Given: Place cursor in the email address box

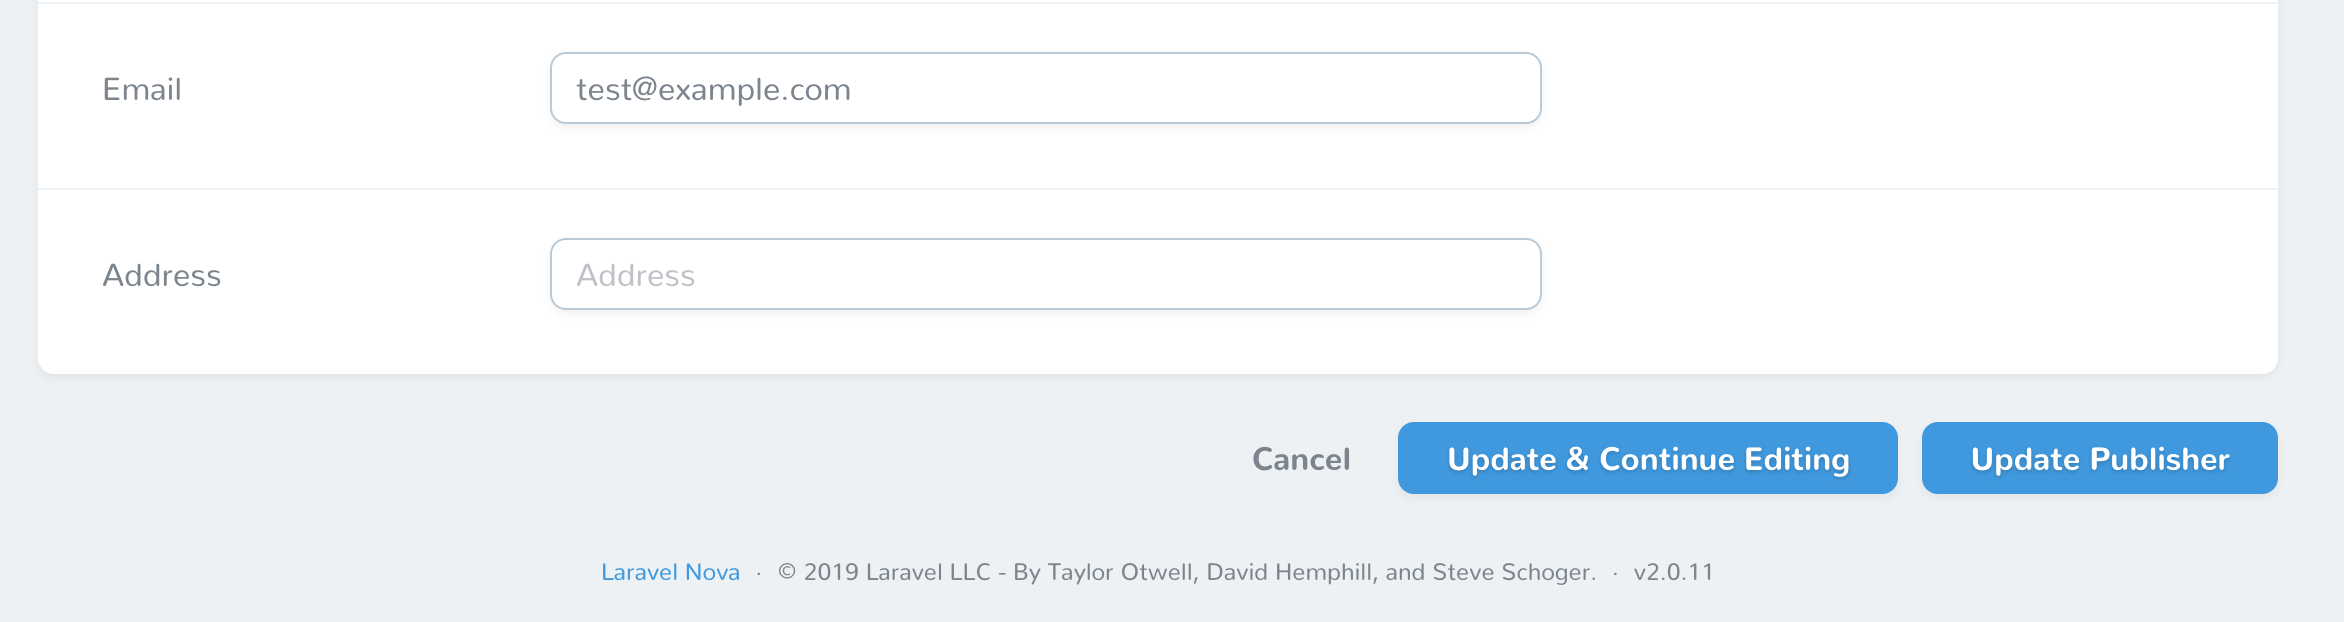Looking at the screenshot, I should coord(1045,88).
